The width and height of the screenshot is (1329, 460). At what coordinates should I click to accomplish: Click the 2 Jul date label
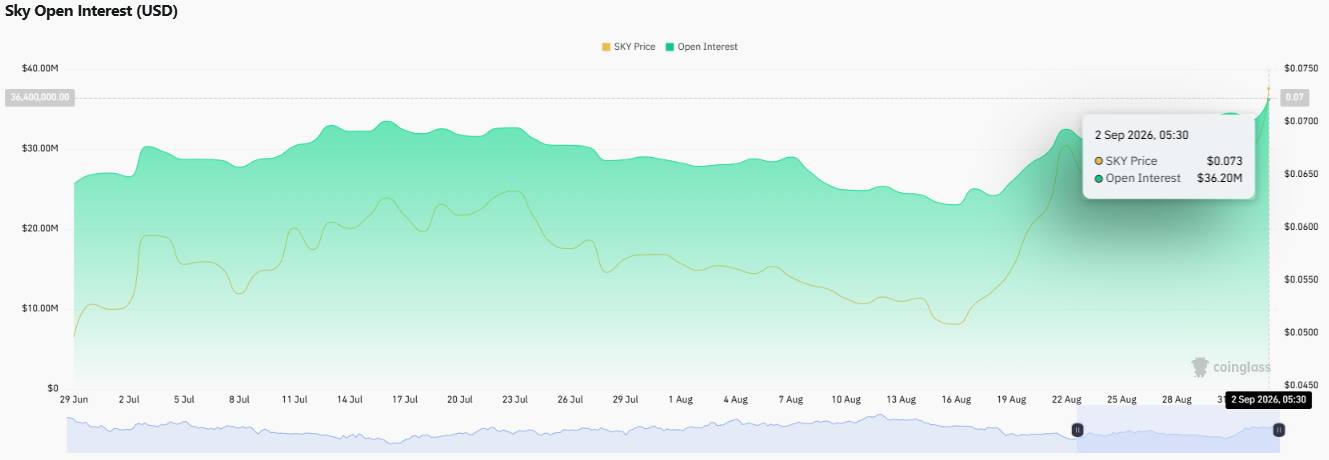129,399
